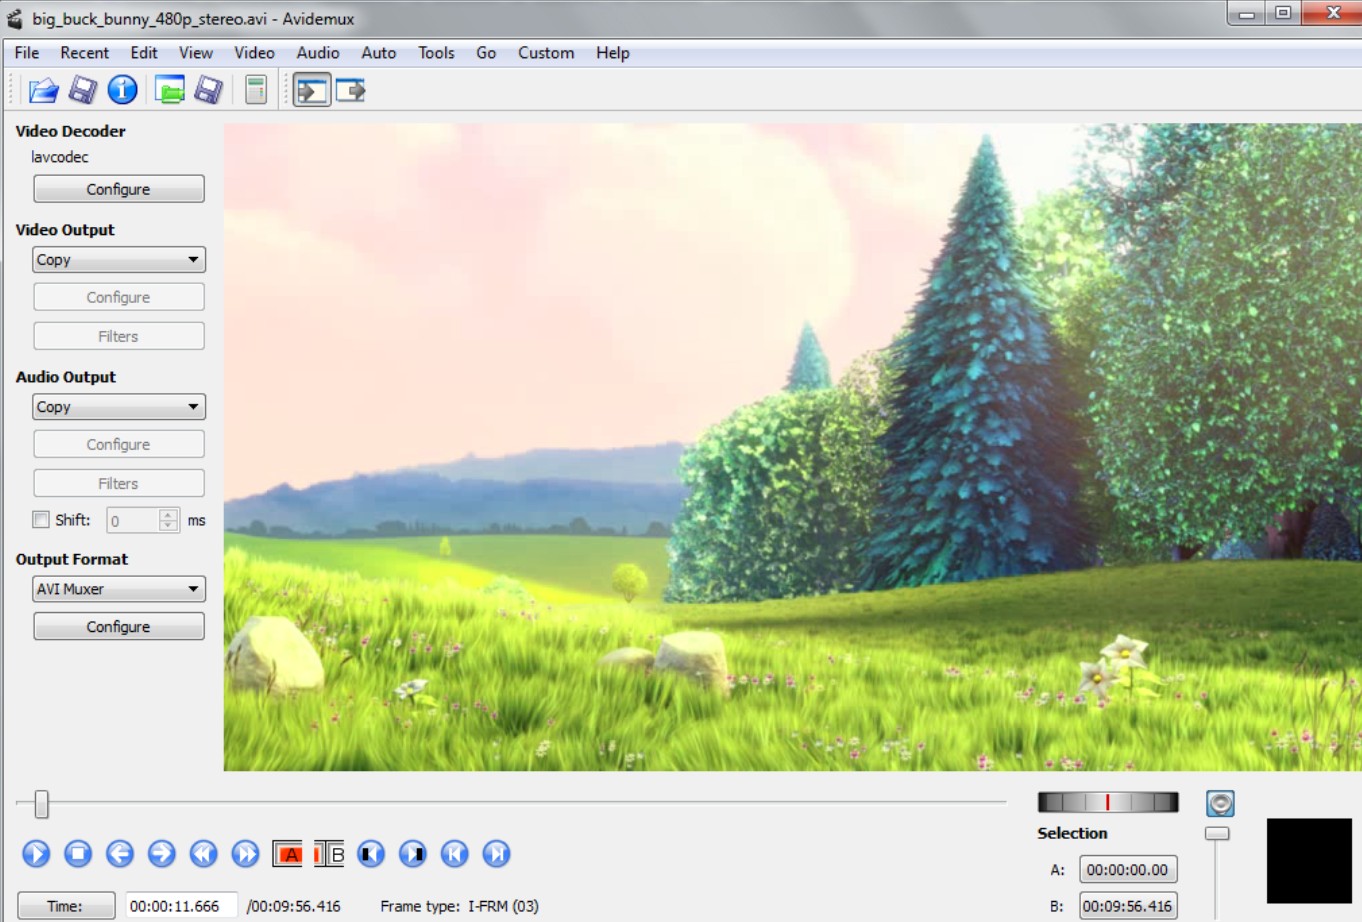This screenshot has width=1362, height=922.
Task: Click the selection B time 00:09:56.416
Action: [x=1128, y=906]
